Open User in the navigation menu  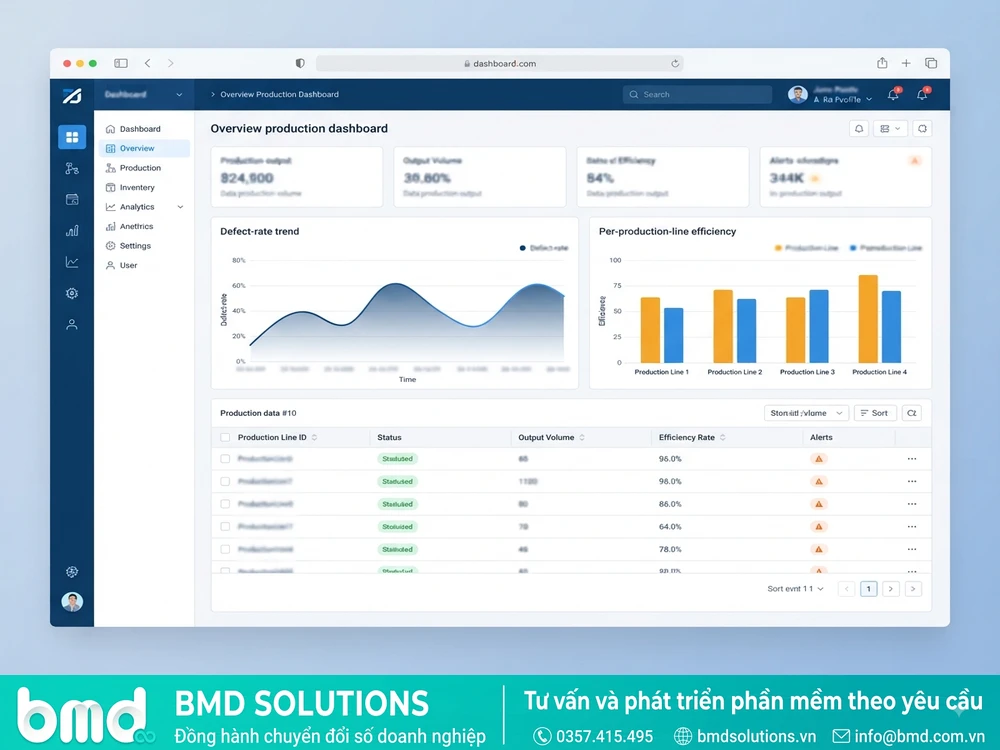coord(144,265)
